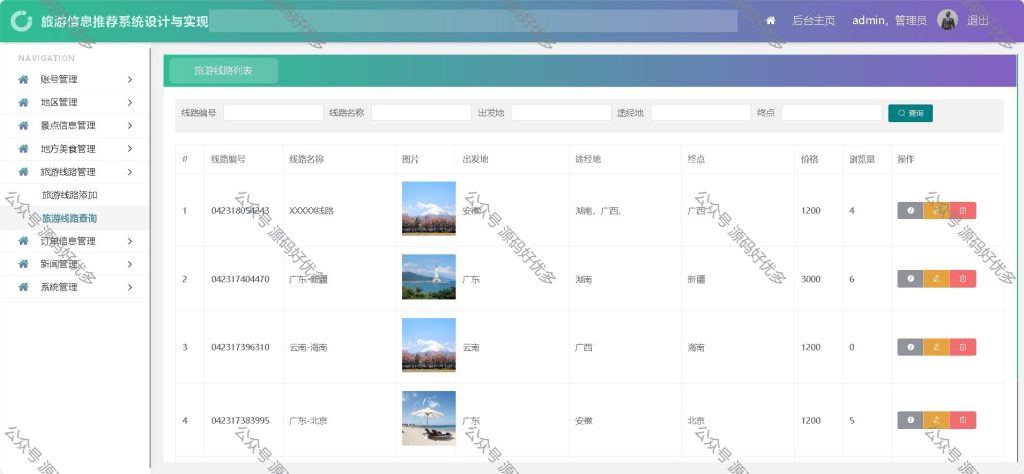Click the 查询 search button
The image size is (1024, 474).
tap(910, 113)
